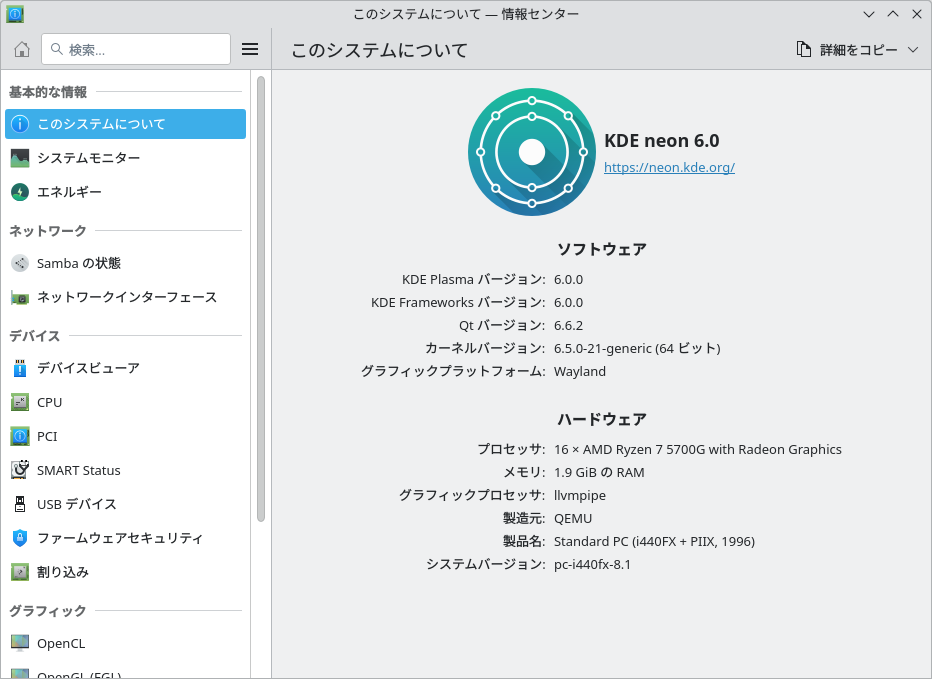Open the hamburger menu next to search
The height and width of the screenshot is (679, 932).
tap(250, 49)
